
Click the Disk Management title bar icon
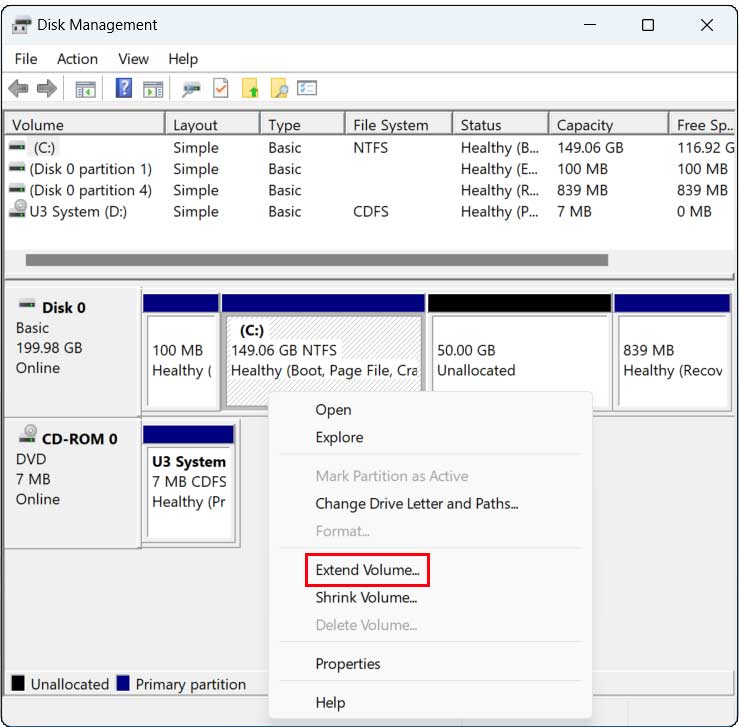click(21, 25)
